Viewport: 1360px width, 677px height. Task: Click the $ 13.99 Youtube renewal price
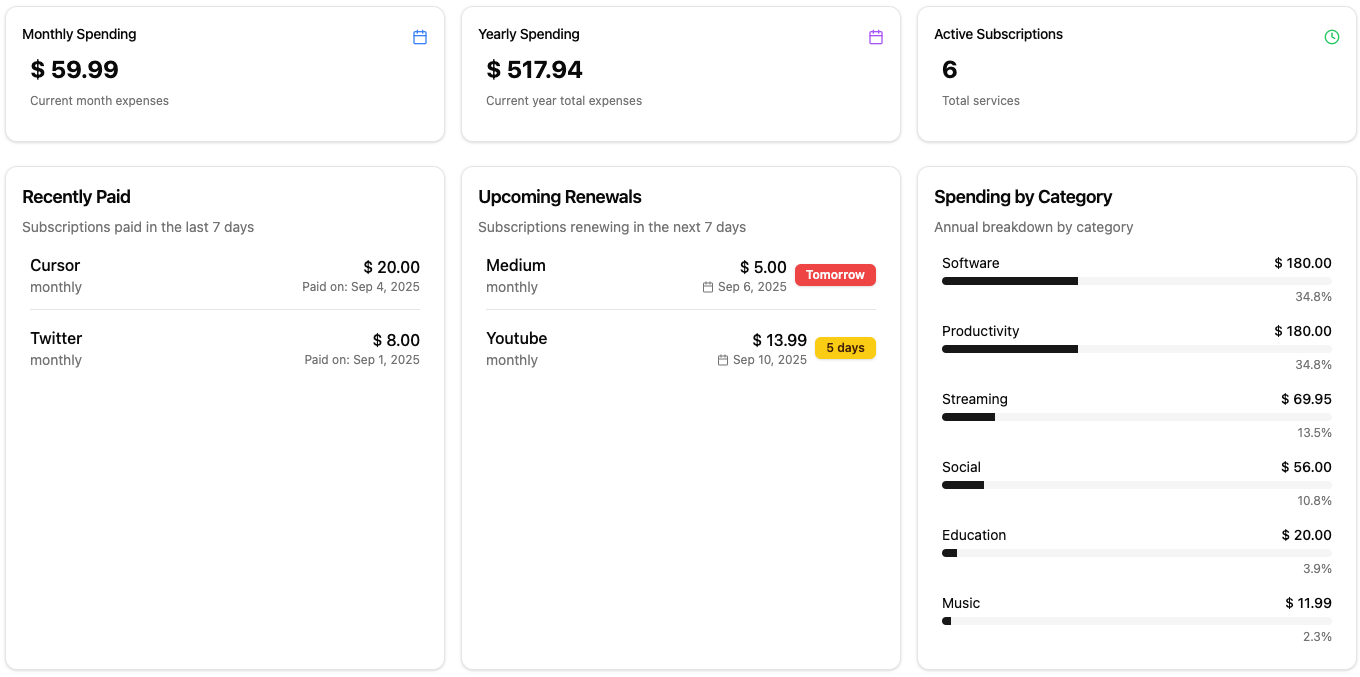[x=779, y=340]
